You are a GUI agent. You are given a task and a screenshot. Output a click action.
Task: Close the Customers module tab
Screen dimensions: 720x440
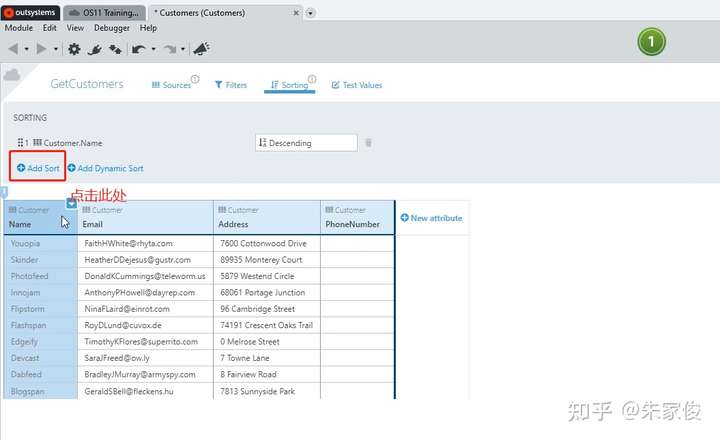[296, 13]
